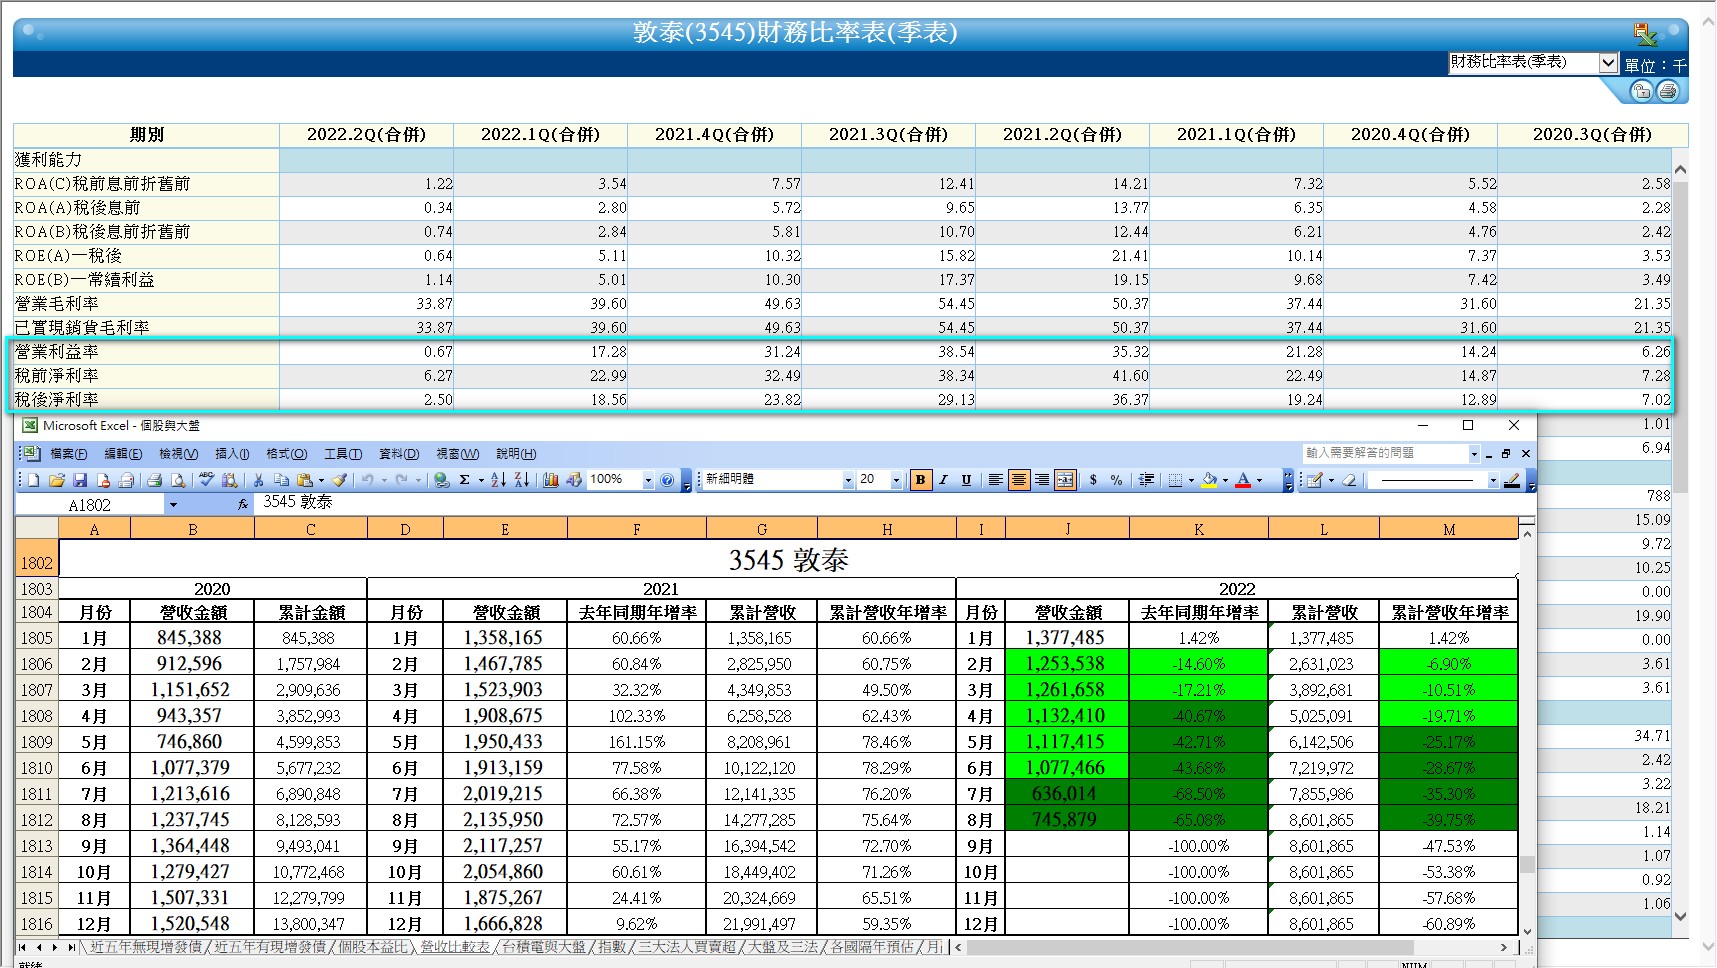The image size is (1717, 968).
Task: Select column header K
Action: click(1199, 529)
